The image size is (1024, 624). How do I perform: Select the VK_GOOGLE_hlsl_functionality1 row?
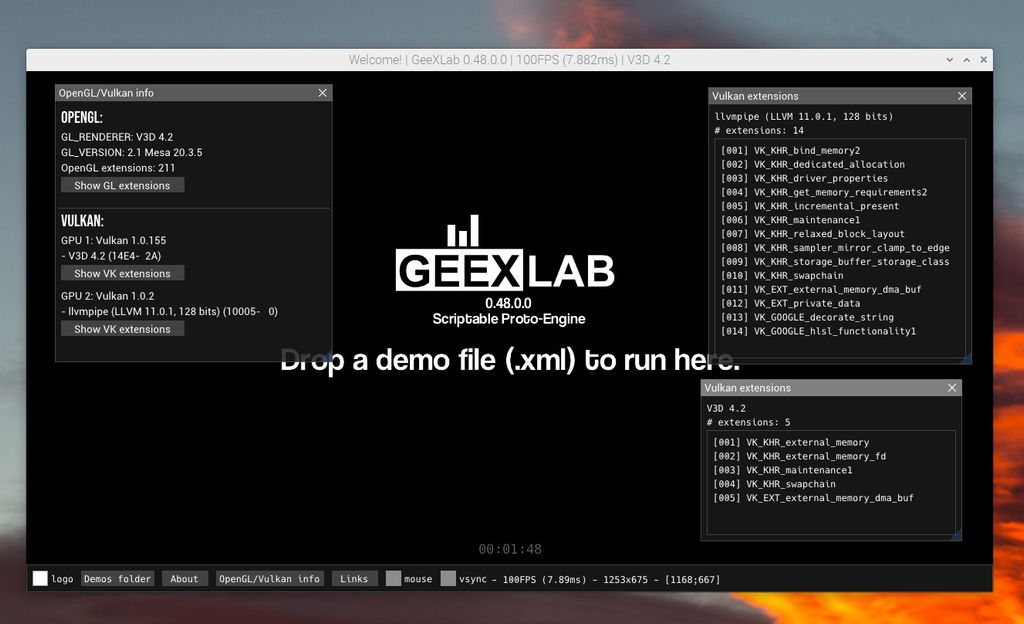pyautogui.click(x=818, y=332)
